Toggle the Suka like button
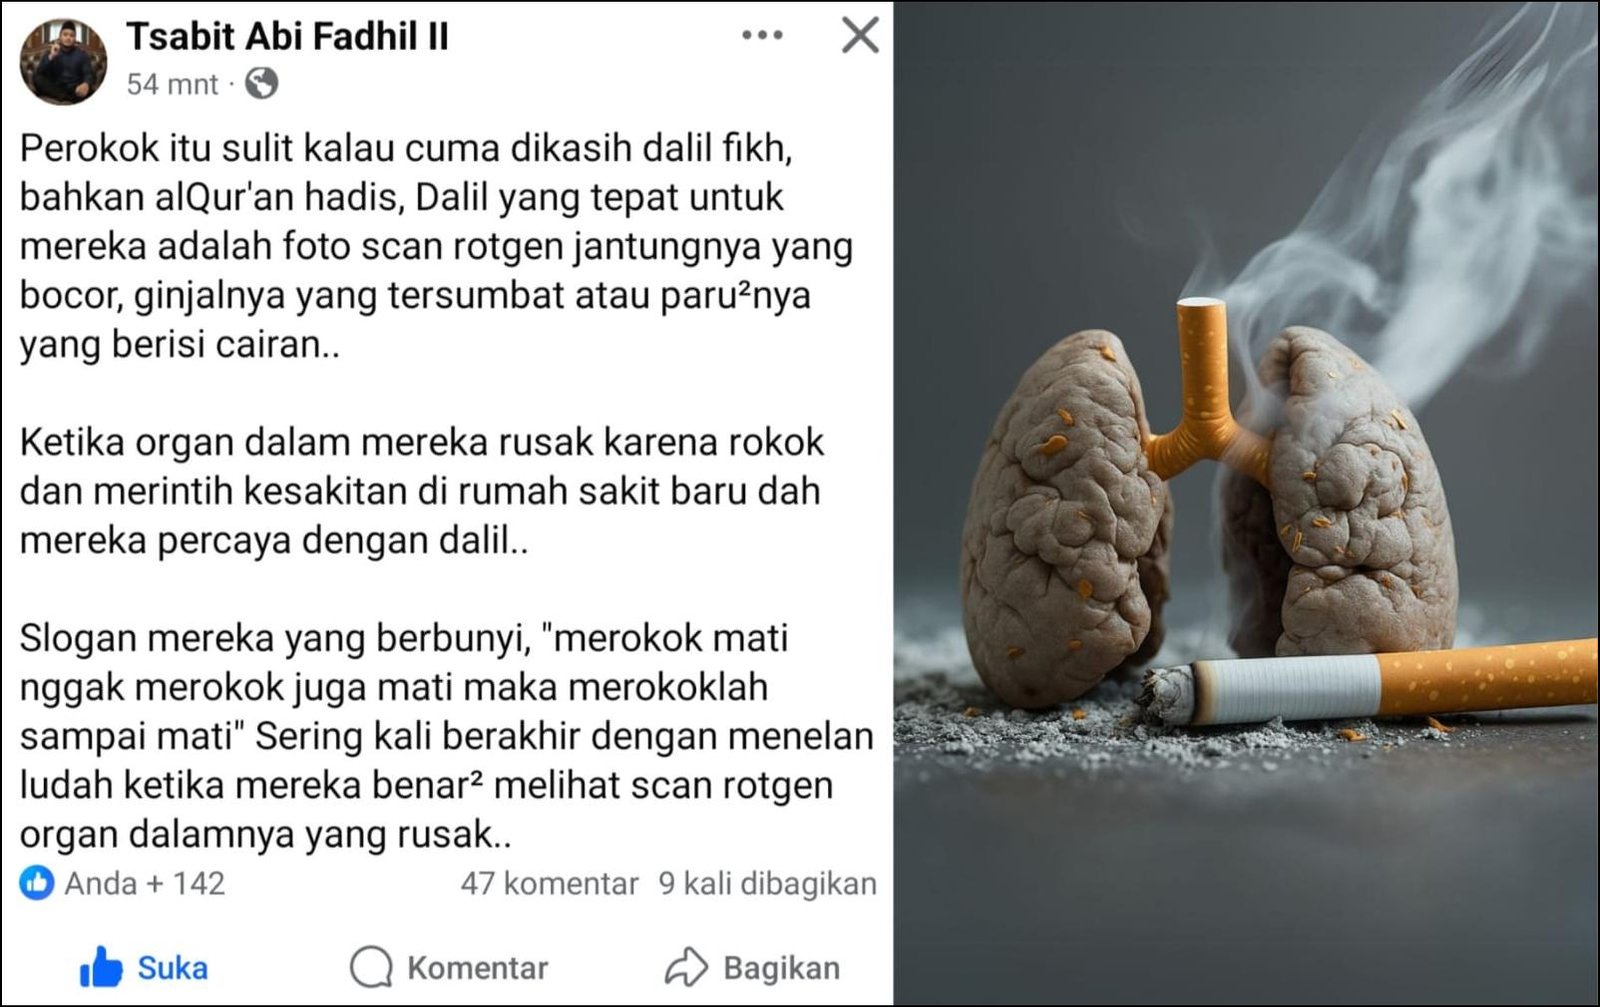Viewport: 1600px width, 1007px height. pos(144,968)
